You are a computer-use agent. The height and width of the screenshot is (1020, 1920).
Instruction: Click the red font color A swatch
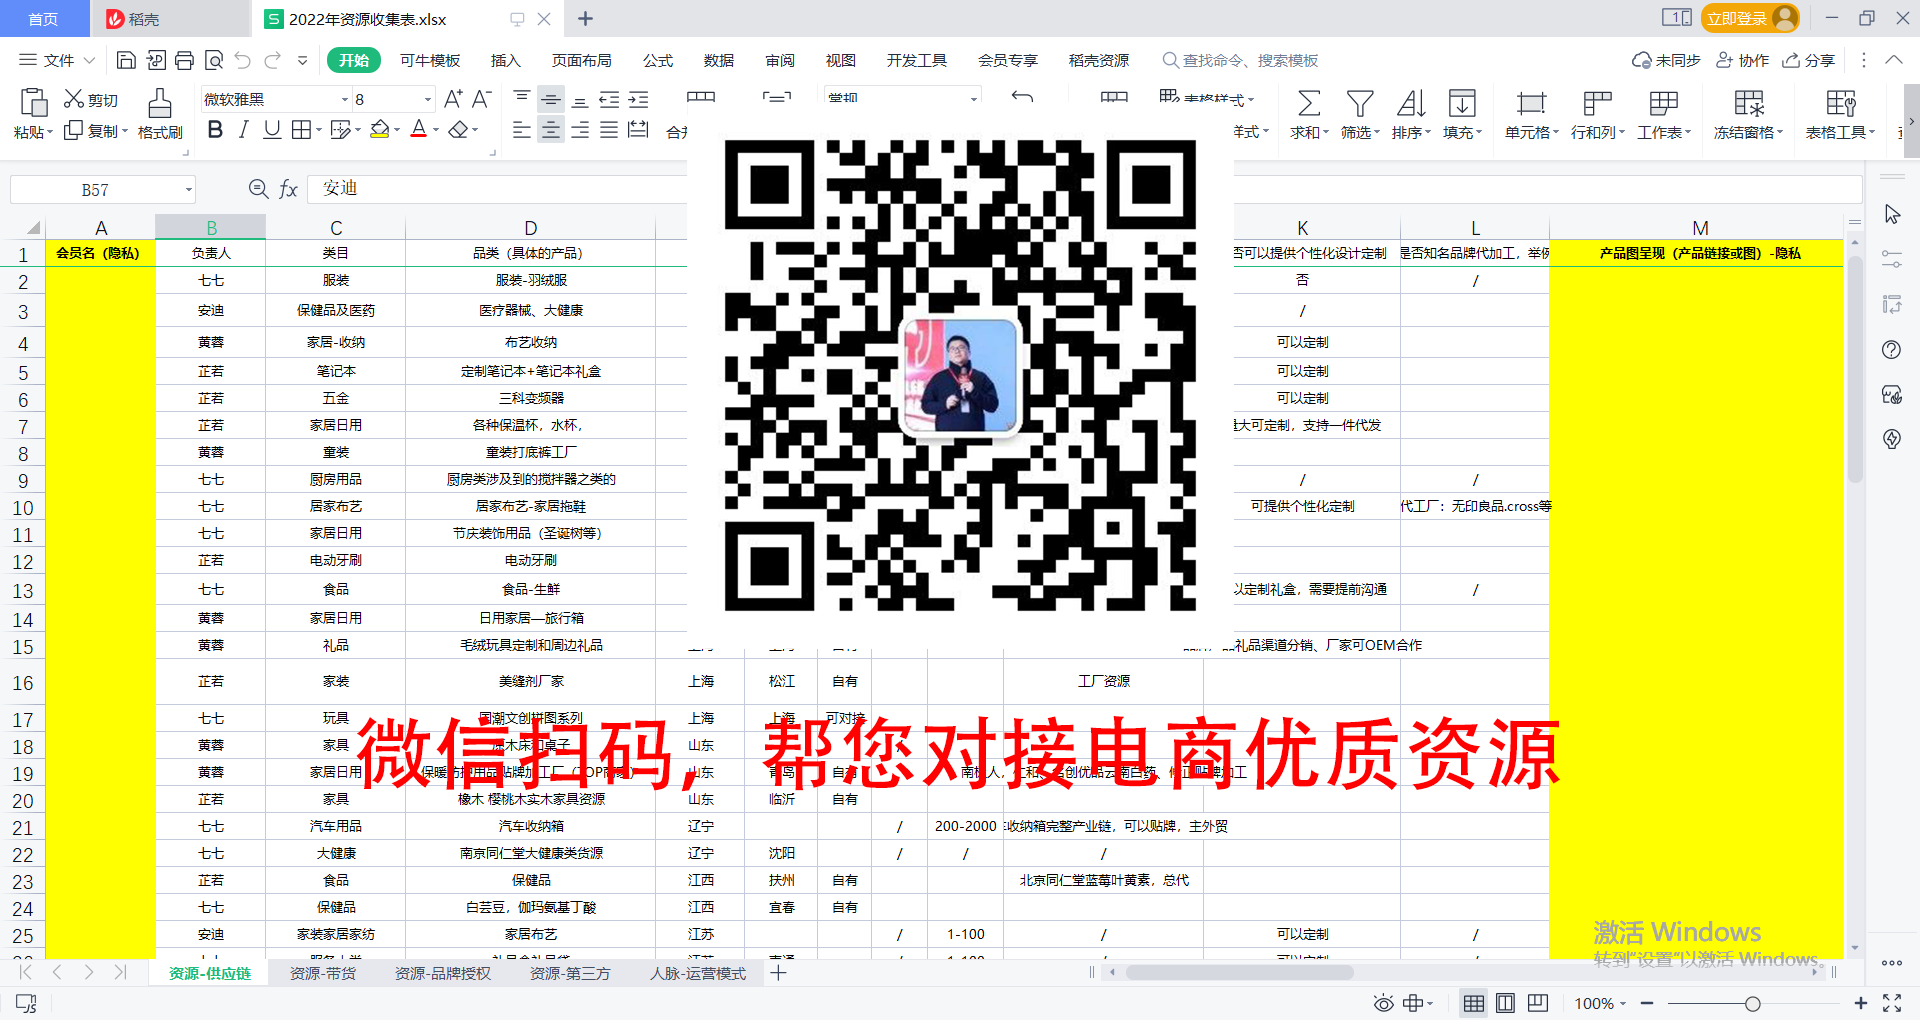[x=419, y=130]
